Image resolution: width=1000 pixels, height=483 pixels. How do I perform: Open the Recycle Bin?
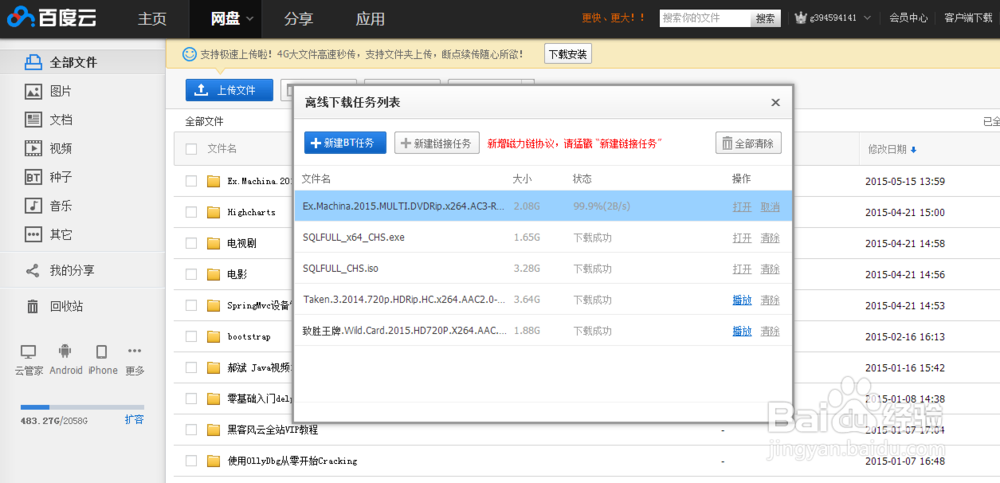[x=54, y=307]
